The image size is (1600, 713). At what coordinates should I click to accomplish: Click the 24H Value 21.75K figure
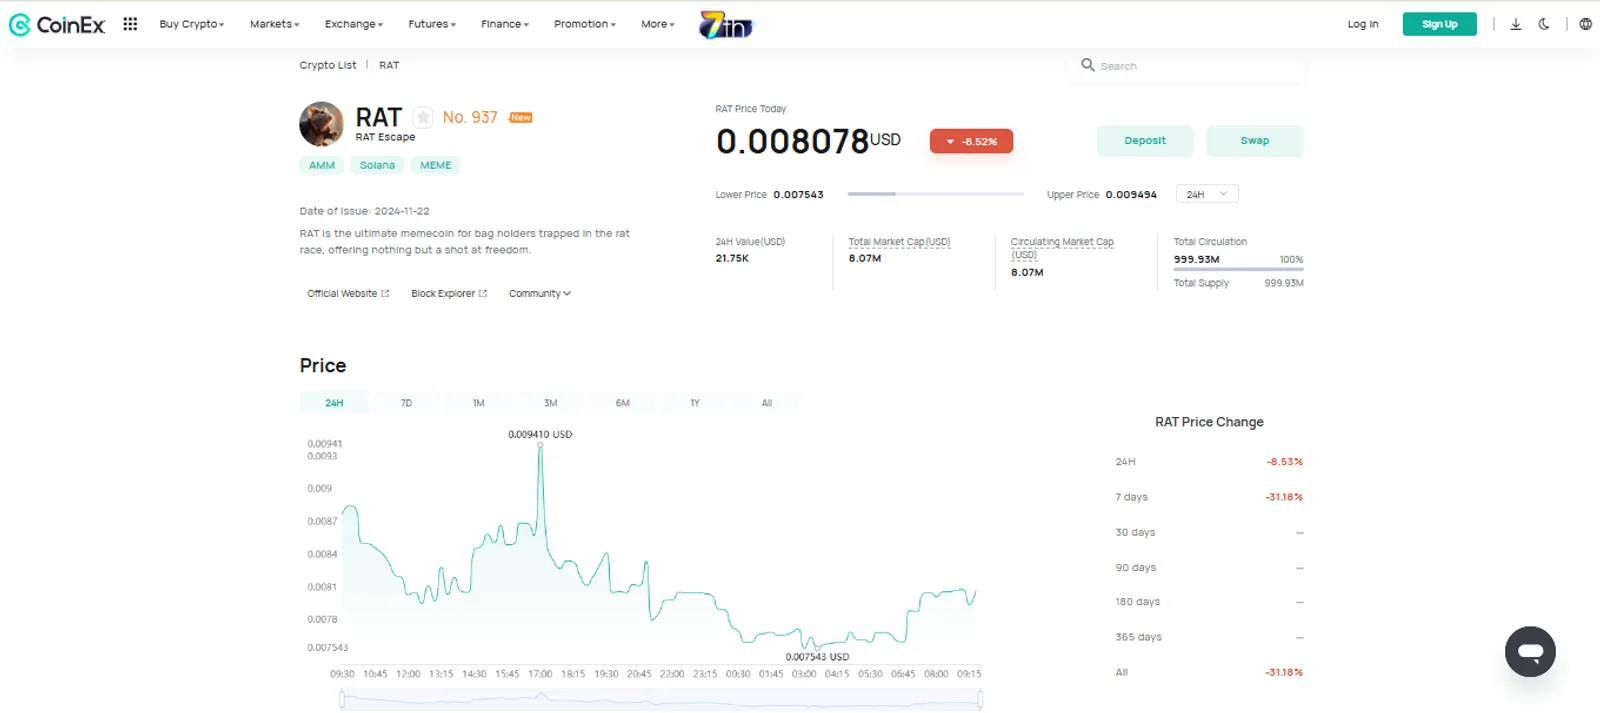(x=732, y=258)
